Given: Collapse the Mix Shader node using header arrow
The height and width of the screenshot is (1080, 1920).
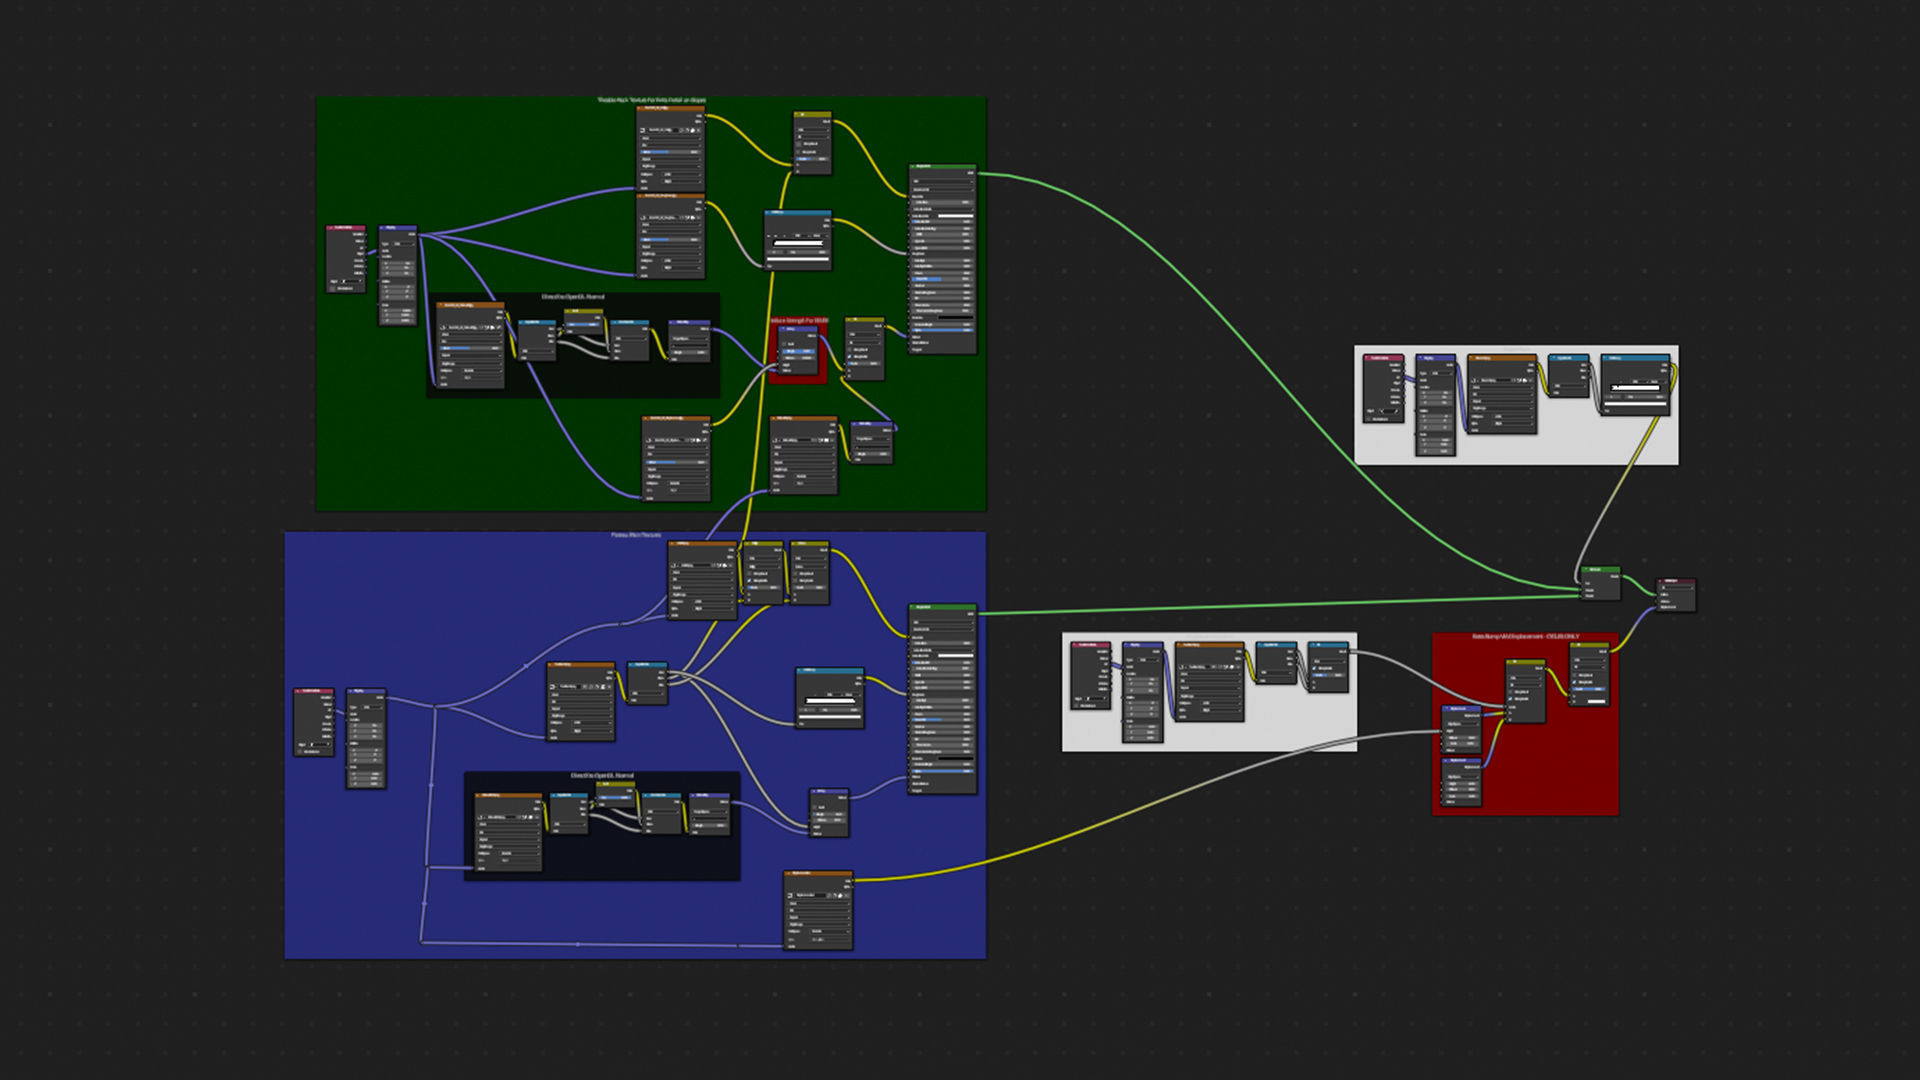Looking at the screenshot, I should 1586,569.
